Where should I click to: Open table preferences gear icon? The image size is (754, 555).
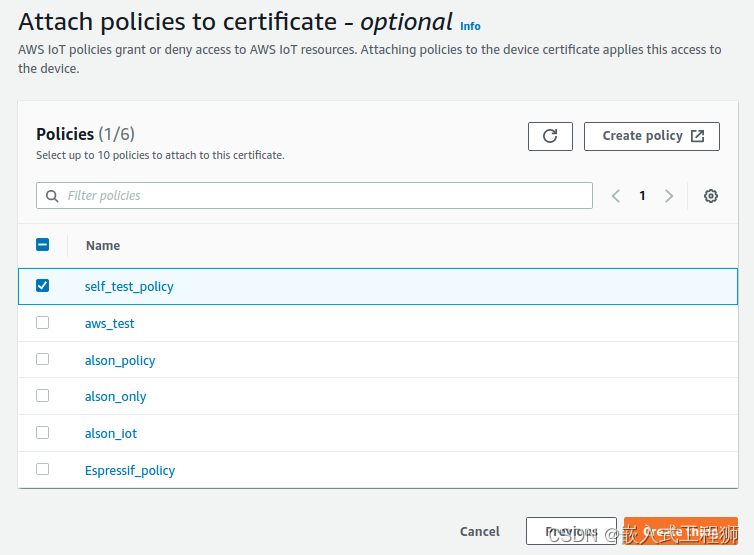(x=711, y=196)
